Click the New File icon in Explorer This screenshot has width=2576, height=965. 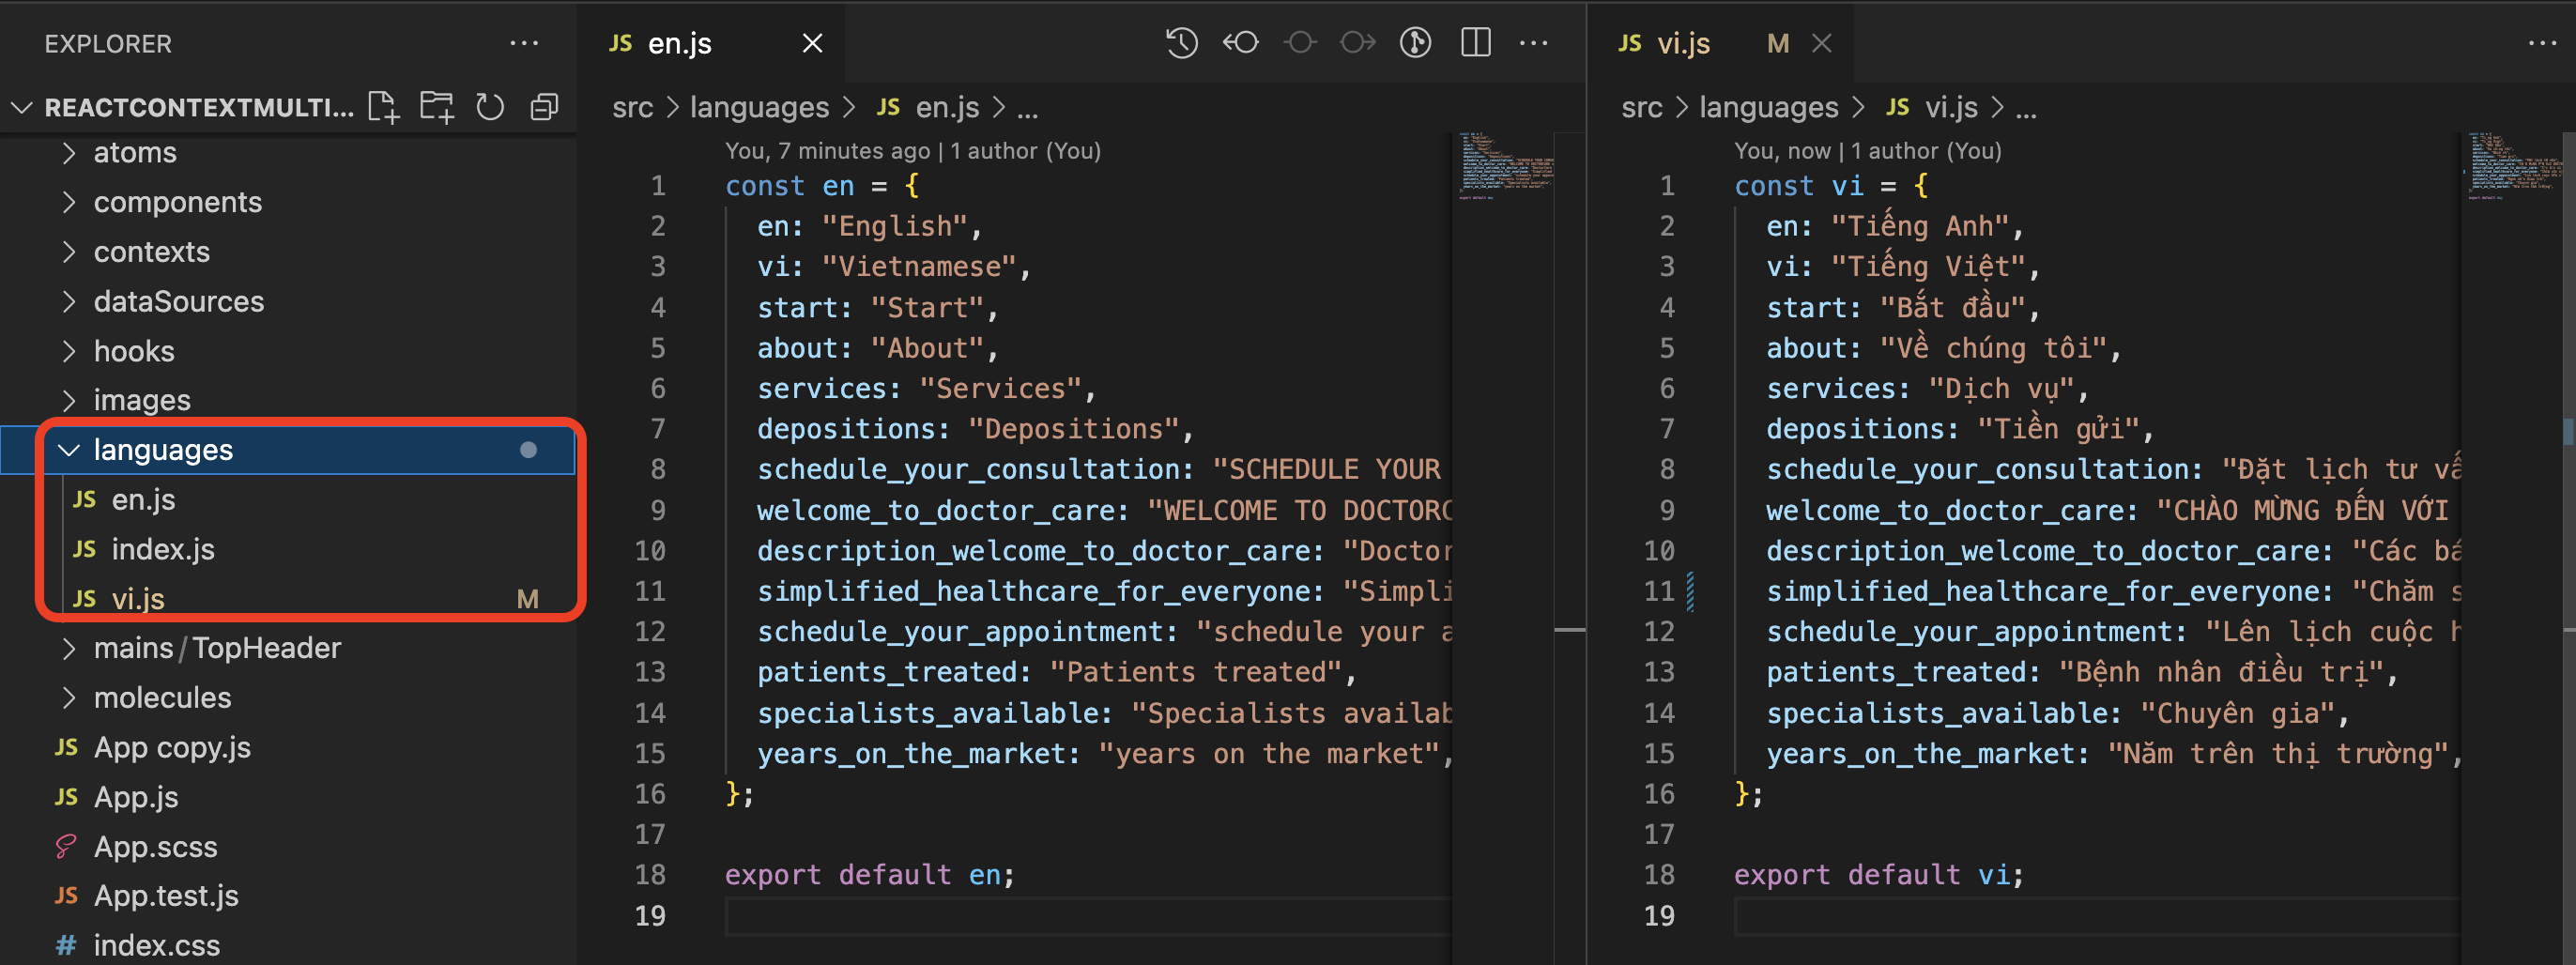[384, 106]
